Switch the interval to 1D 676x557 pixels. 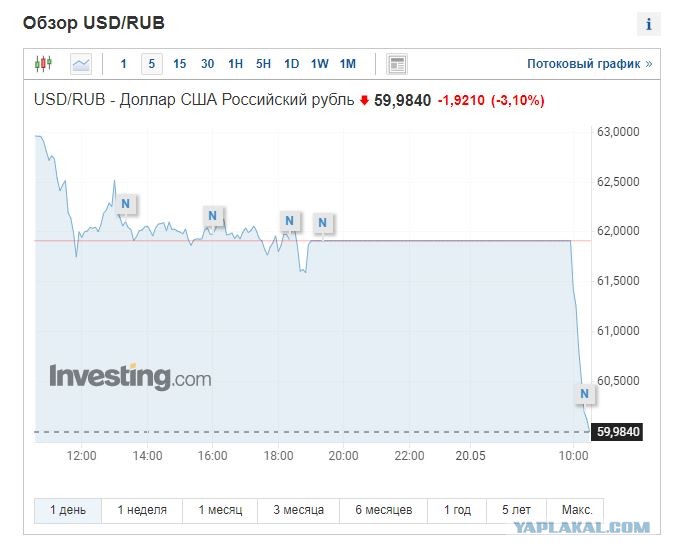tap(291, 64)
